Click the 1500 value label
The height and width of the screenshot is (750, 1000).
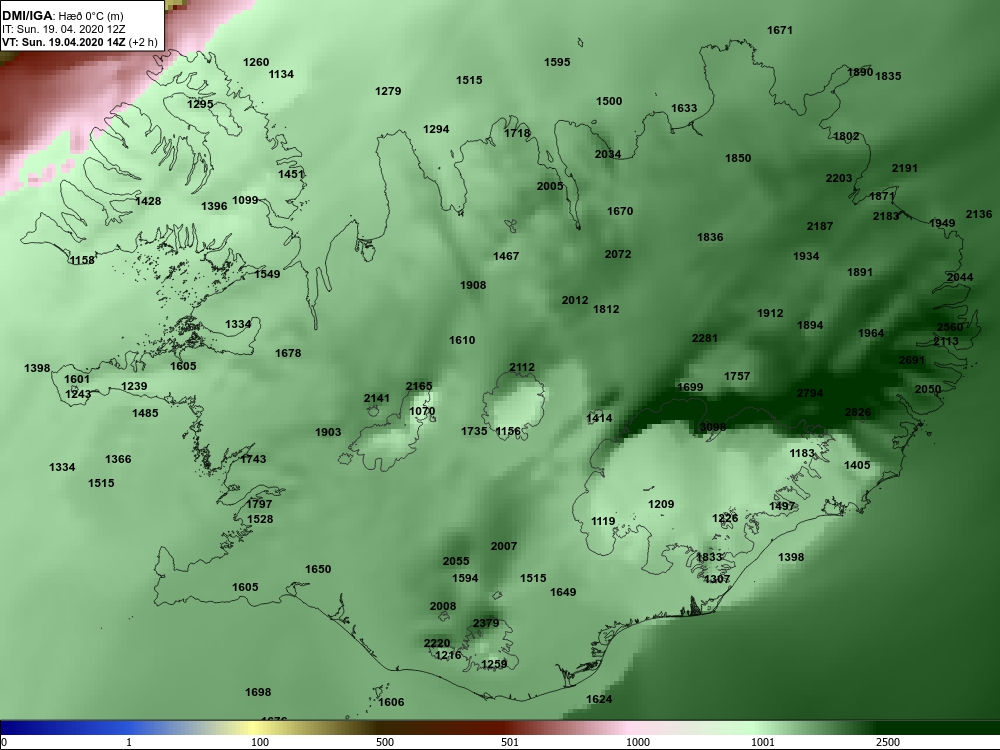click(609, 101)
